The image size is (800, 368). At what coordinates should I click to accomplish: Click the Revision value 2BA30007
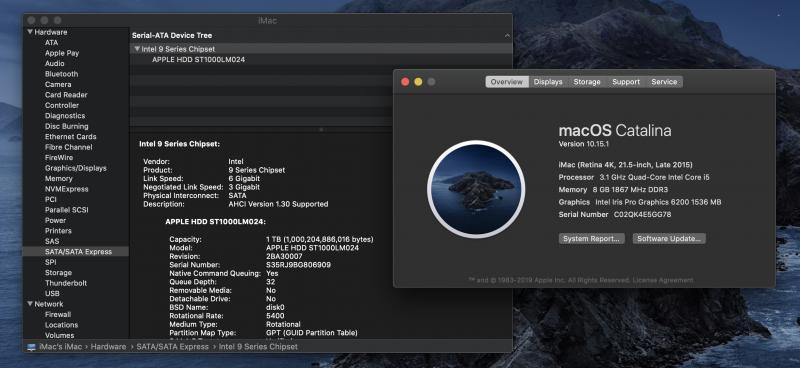tap(284, 256)
